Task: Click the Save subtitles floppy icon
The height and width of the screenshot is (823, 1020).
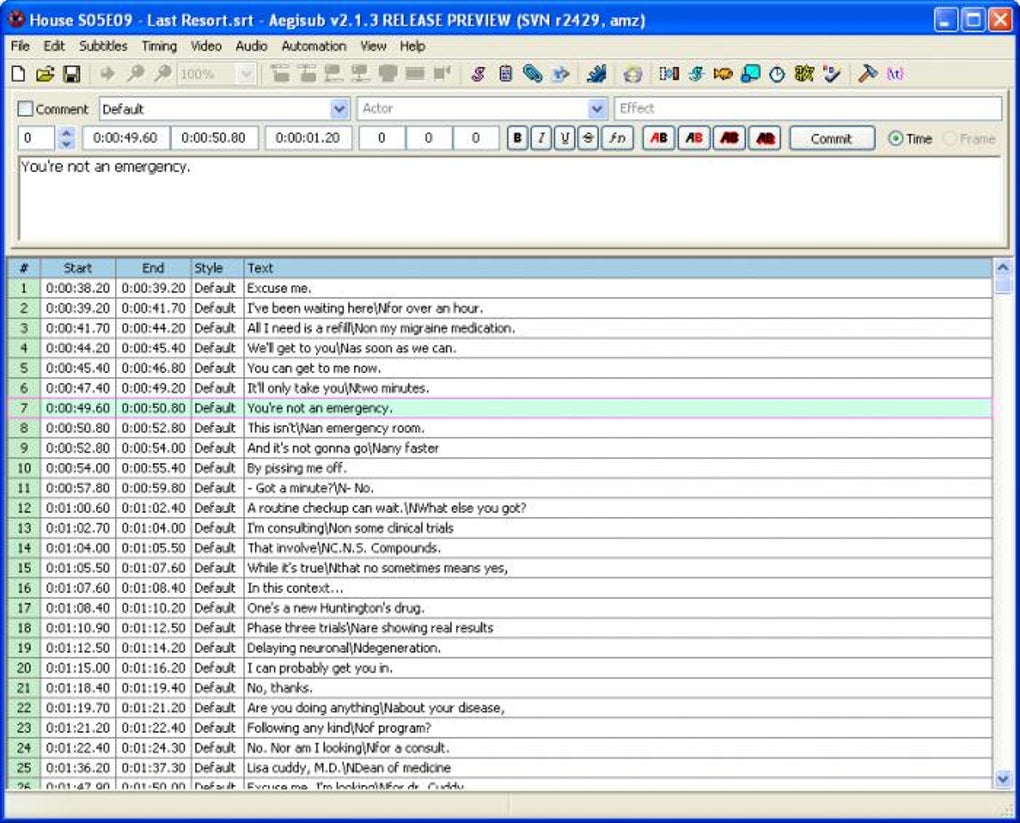Action: tap(72, 74)
